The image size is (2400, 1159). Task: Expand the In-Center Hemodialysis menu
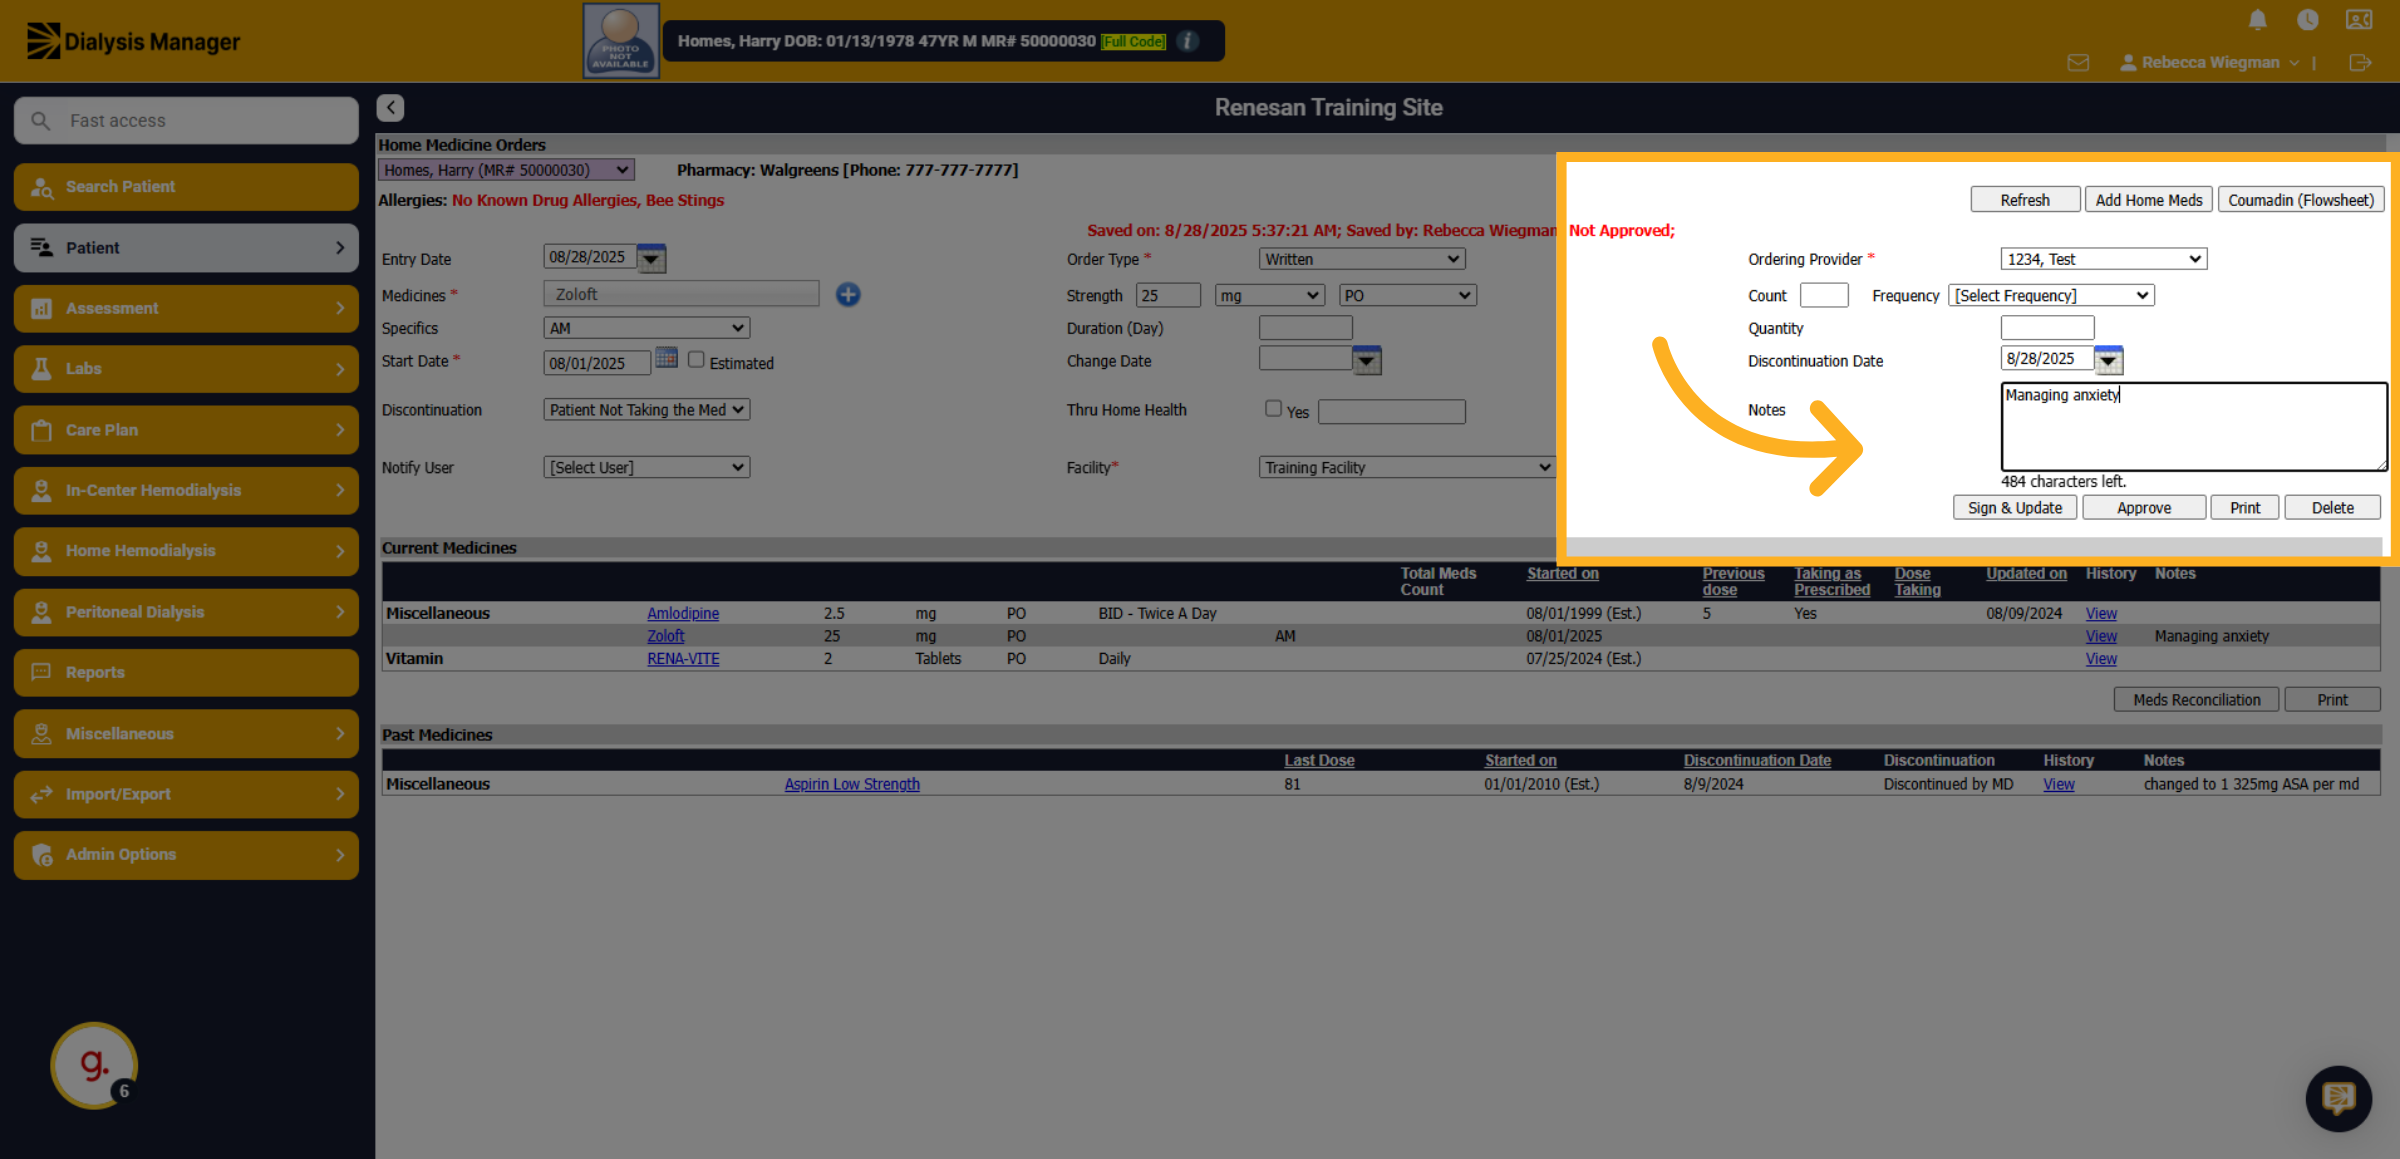coord(186,490)
